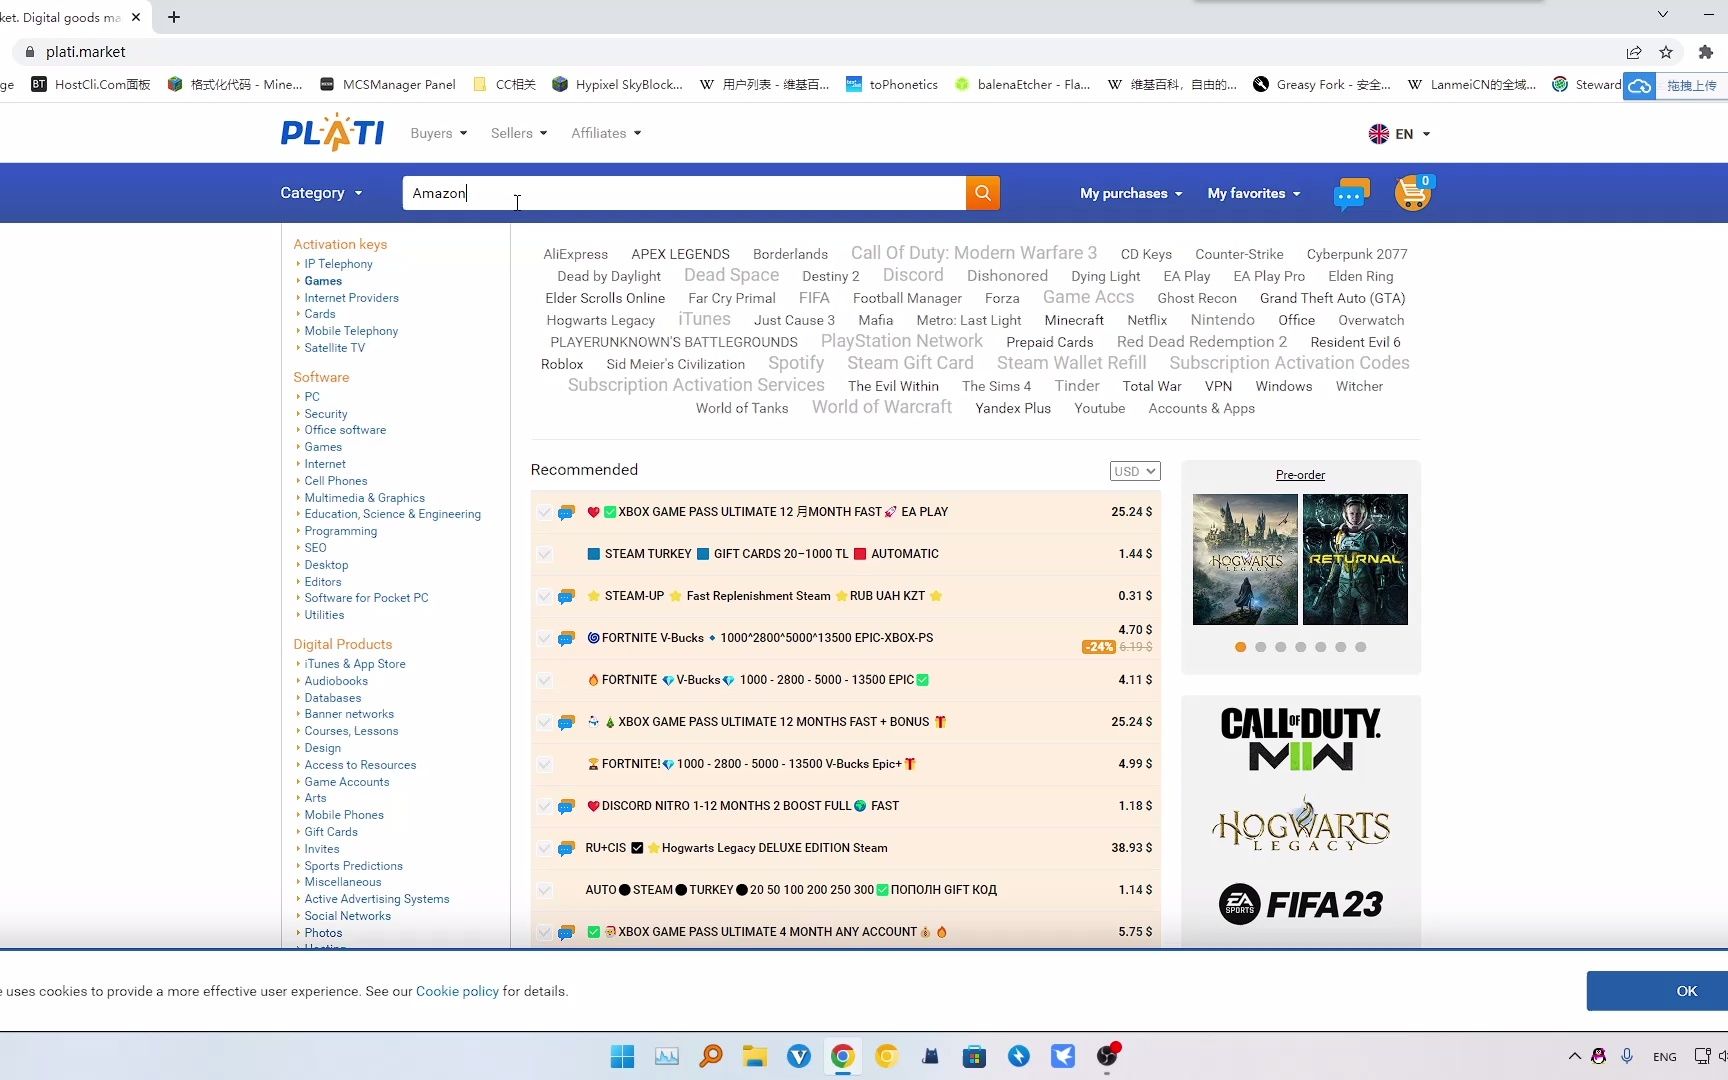Select the first orange carousel dot
Image resolution: width=1728 pixels, height=1080 pixels.
click(x=1241, y=647)
